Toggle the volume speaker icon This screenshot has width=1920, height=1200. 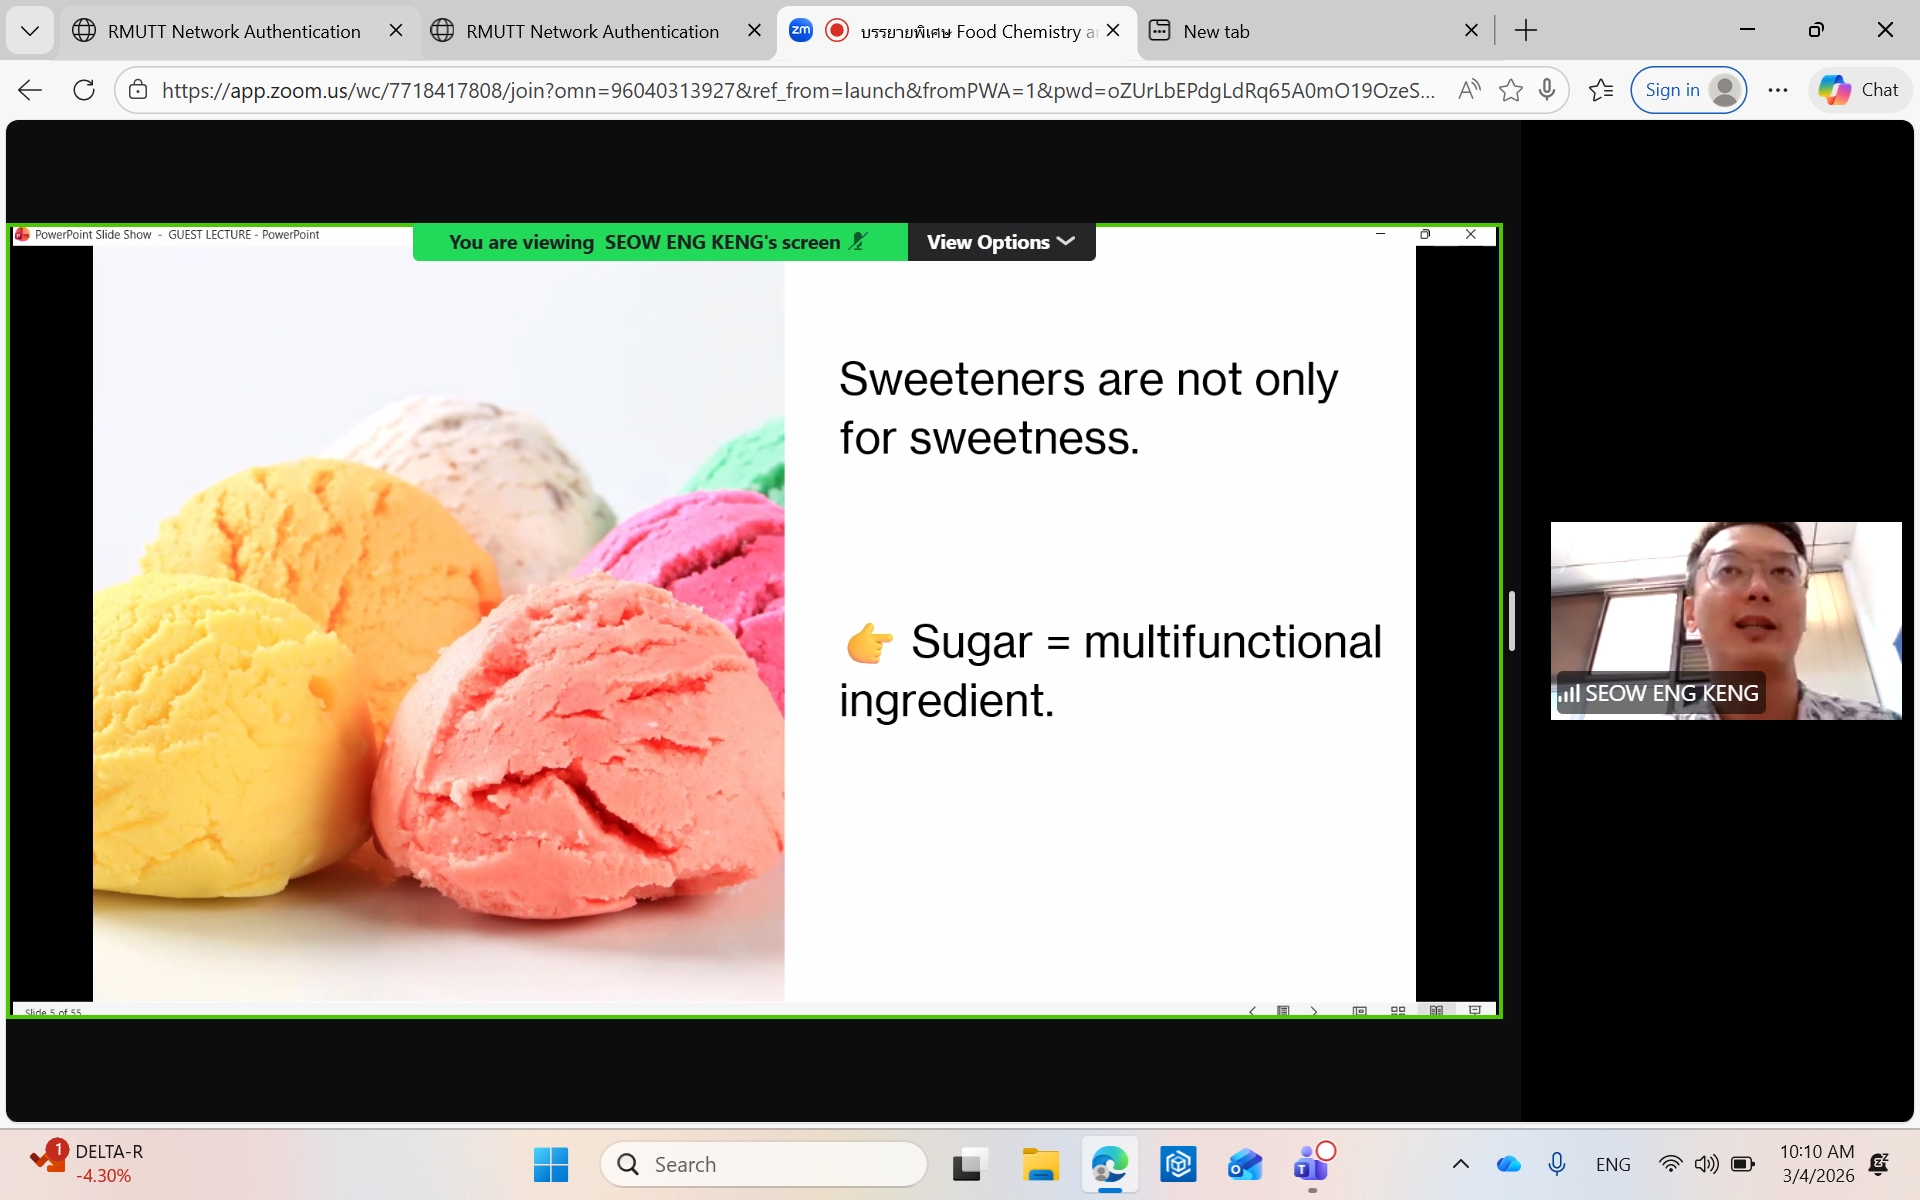click(x=1706, y=1164)
